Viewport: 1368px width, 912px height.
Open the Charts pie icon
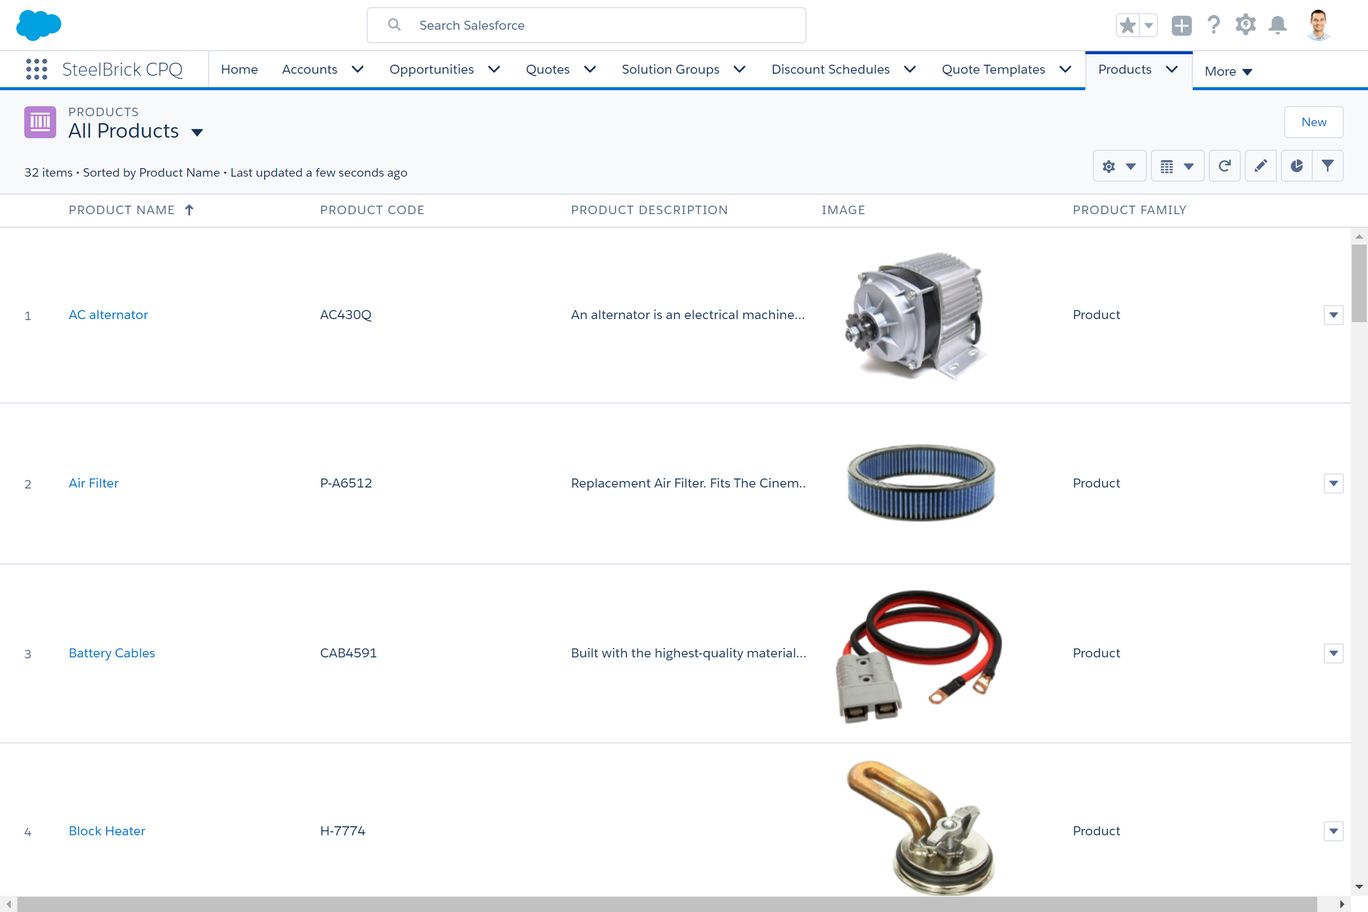tap(1296, 166)
